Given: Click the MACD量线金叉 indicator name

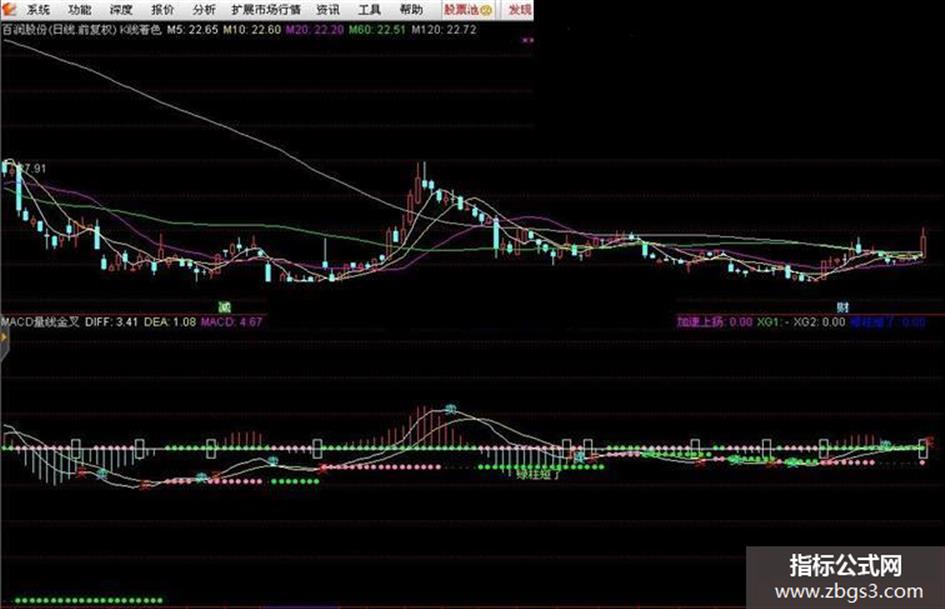Looking at the screenshot, I should pyautogui.click(x=40, y=322).
